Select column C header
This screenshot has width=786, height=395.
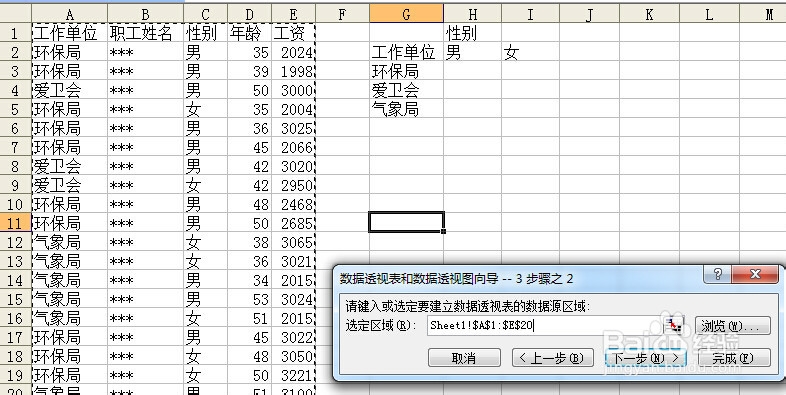206,14
